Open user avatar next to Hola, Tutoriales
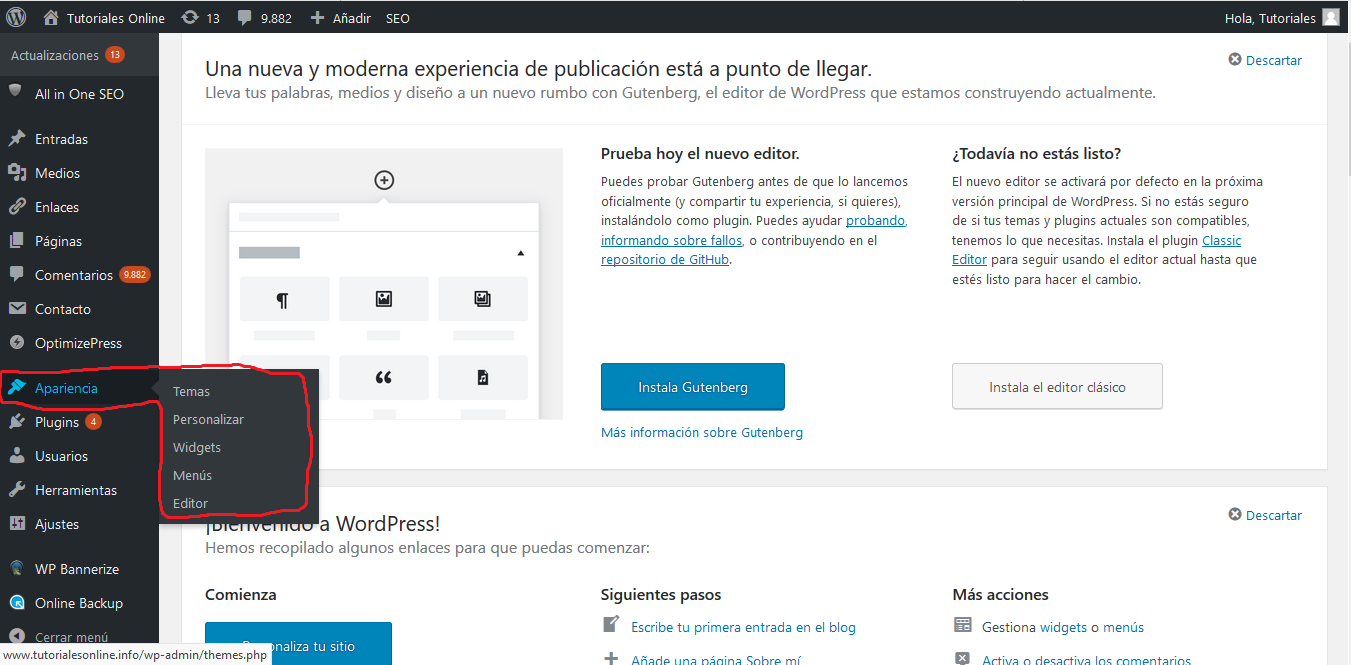This screenshot has width=1351, height=665. click(1331, 17)
